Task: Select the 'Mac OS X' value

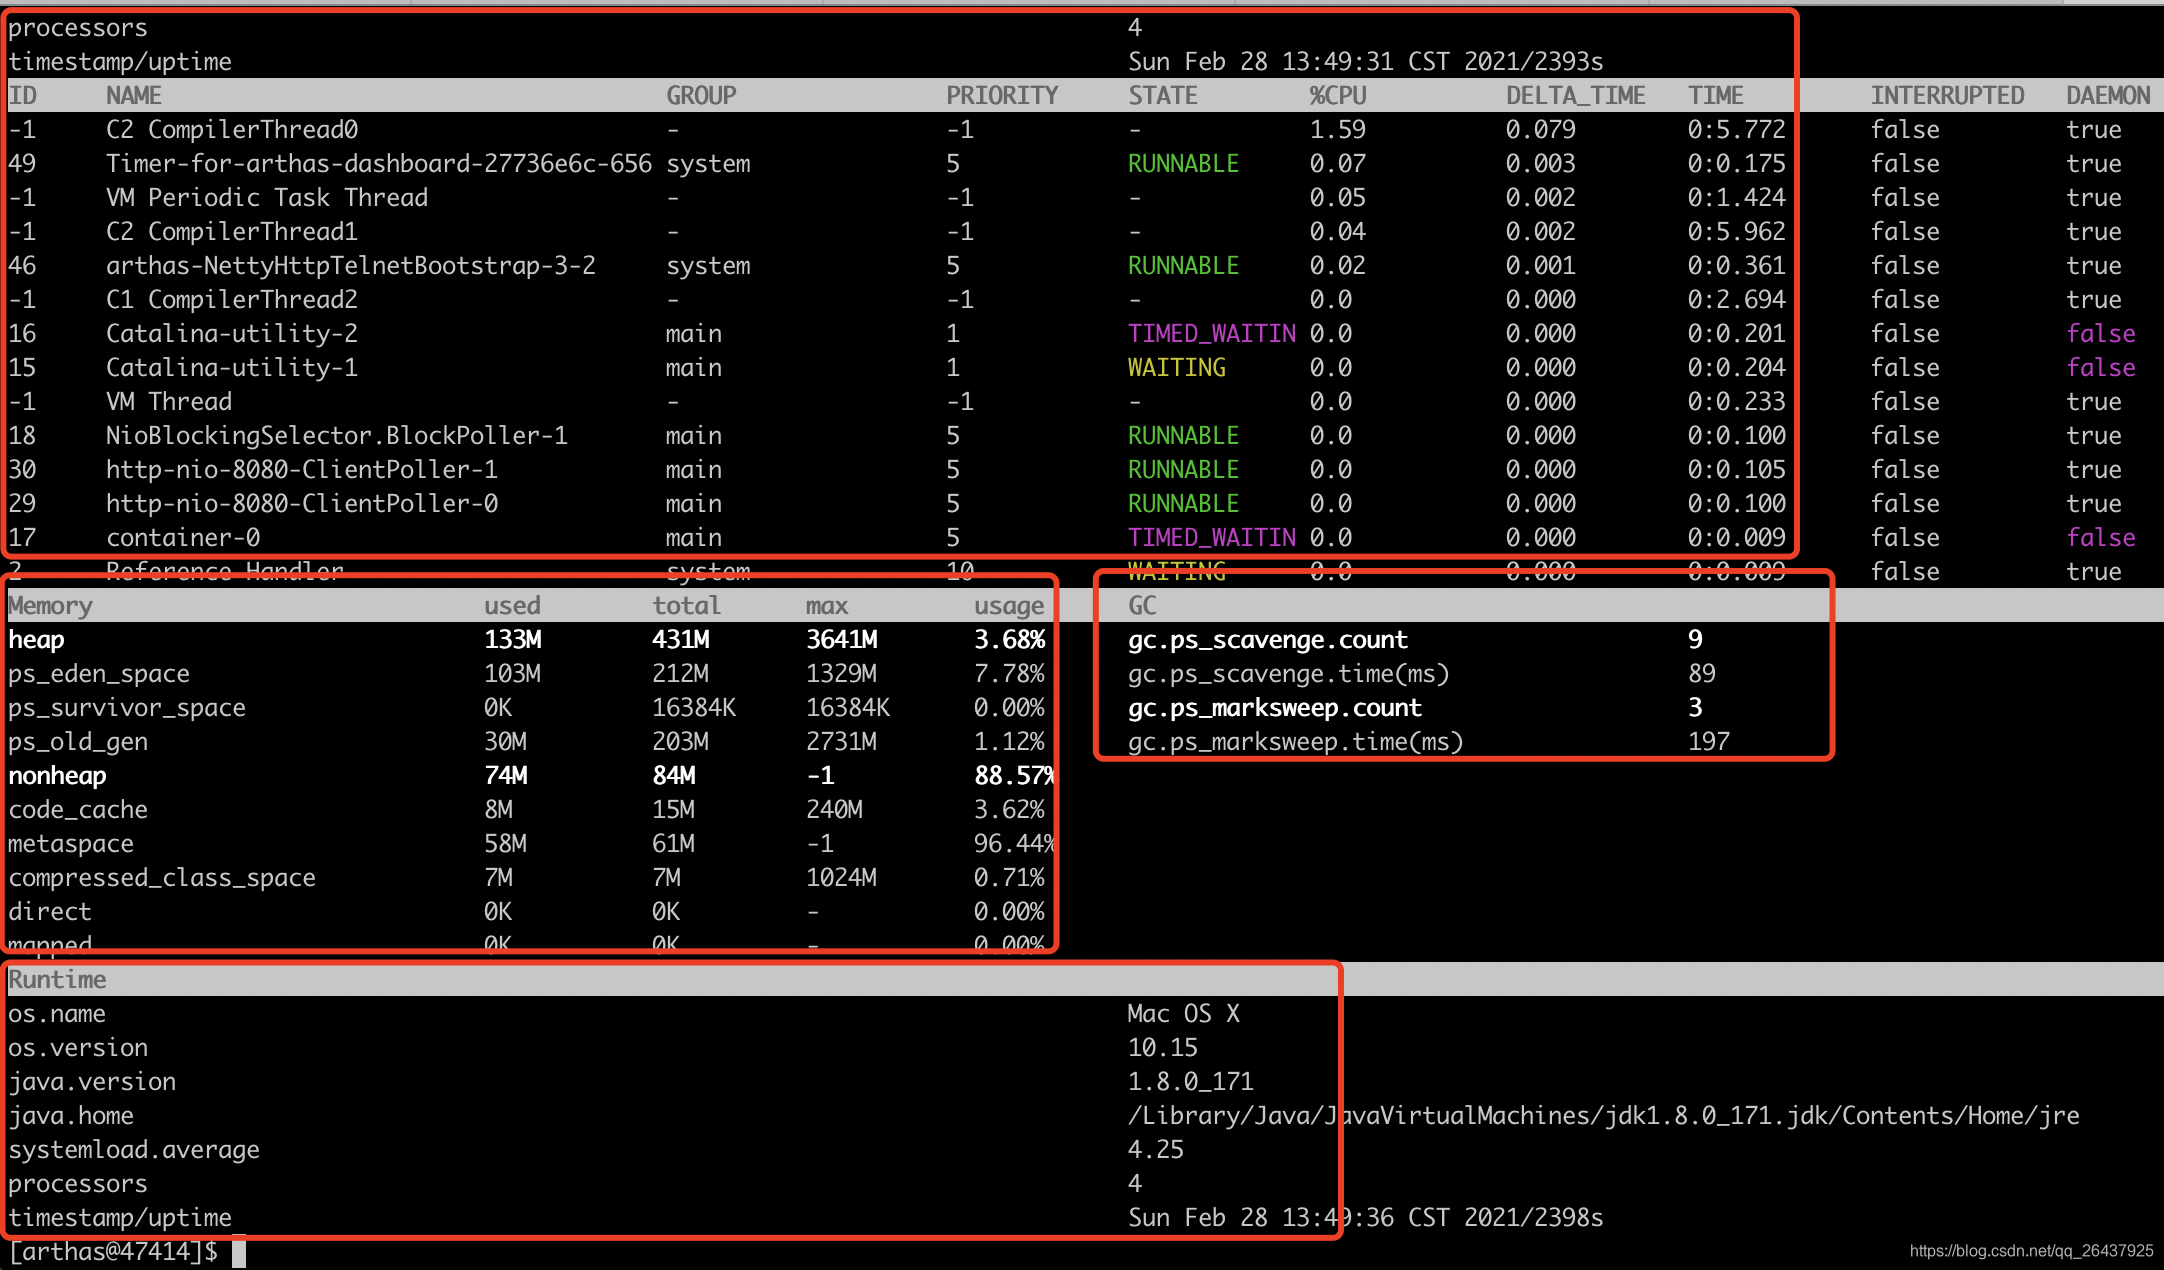Action: [1184, 1014]
